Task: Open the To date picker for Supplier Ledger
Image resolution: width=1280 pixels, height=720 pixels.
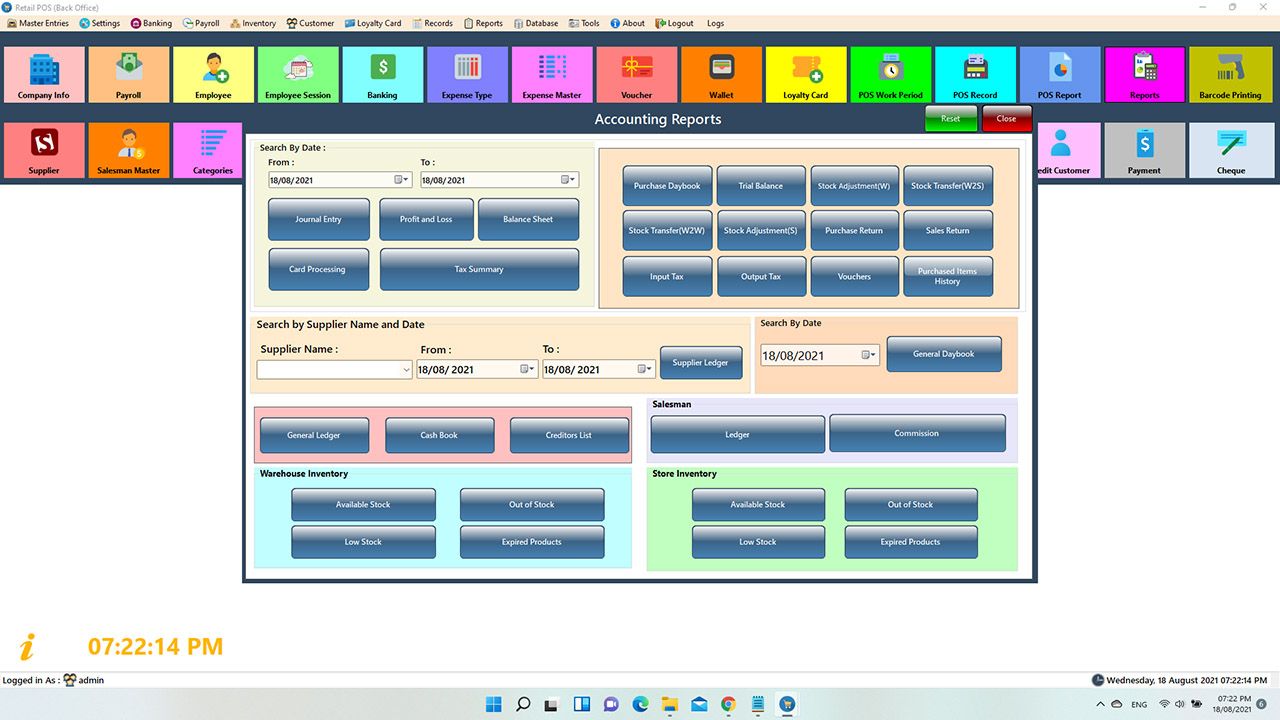Action: (x=648, y=370)
